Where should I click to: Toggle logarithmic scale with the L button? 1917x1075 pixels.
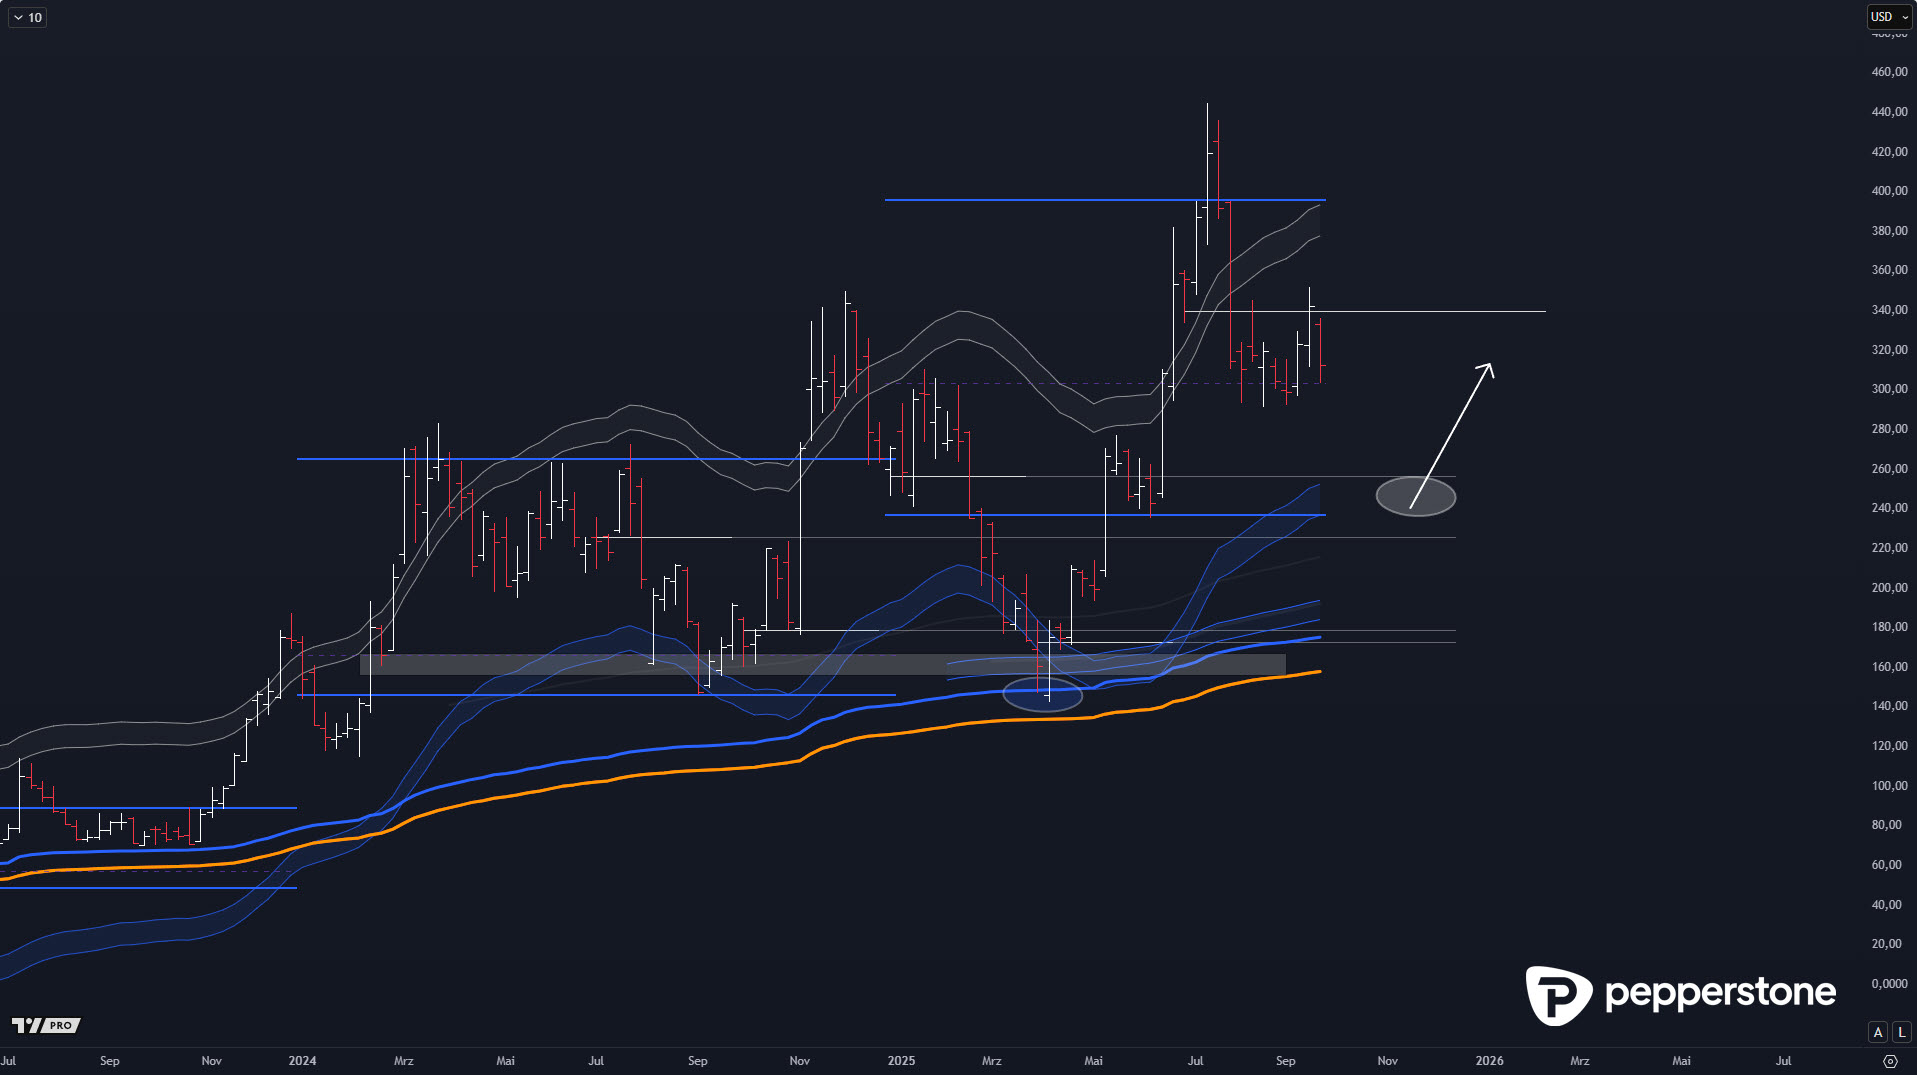[1901, 1032]
